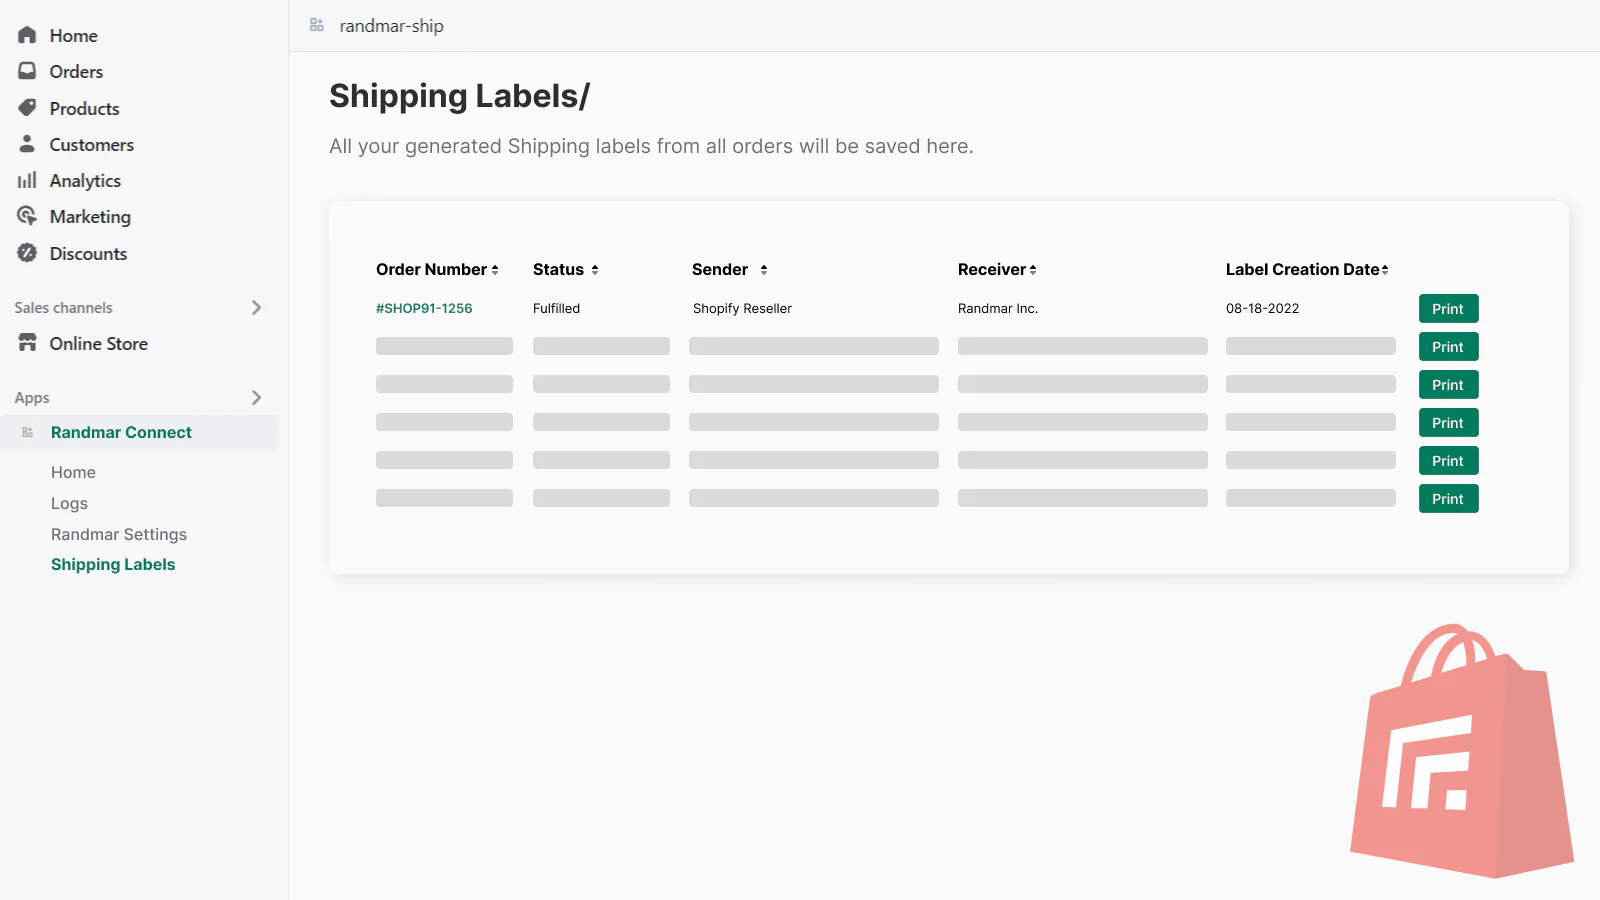Click the Customers person icon
Screen dimensions: 1600x900
click(27, 144)
